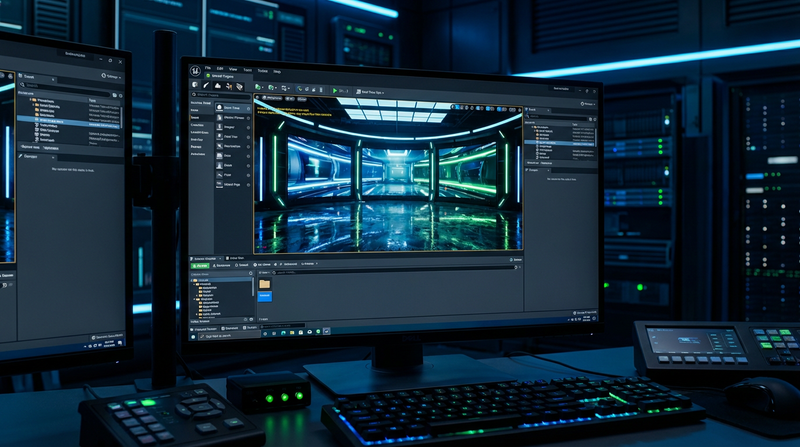
Task: Click the green add content icon in the main toolbar
Action: (258, 87)
